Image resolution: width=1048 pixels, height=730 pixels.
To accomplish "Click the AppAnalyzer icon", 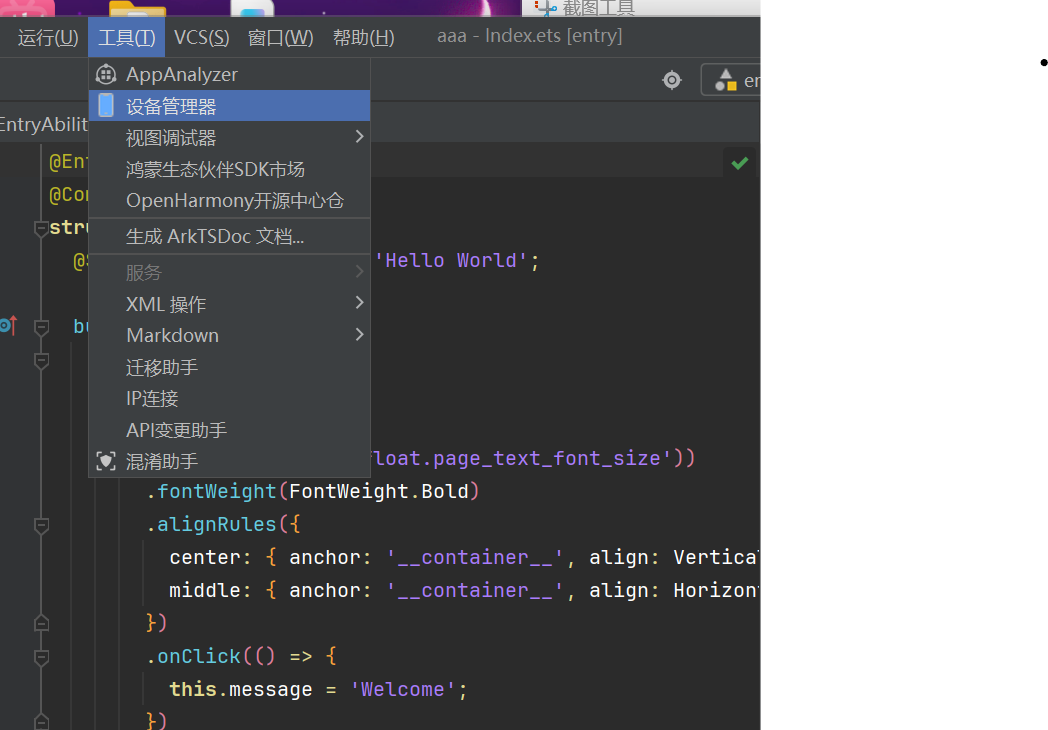I will (106, 74).
